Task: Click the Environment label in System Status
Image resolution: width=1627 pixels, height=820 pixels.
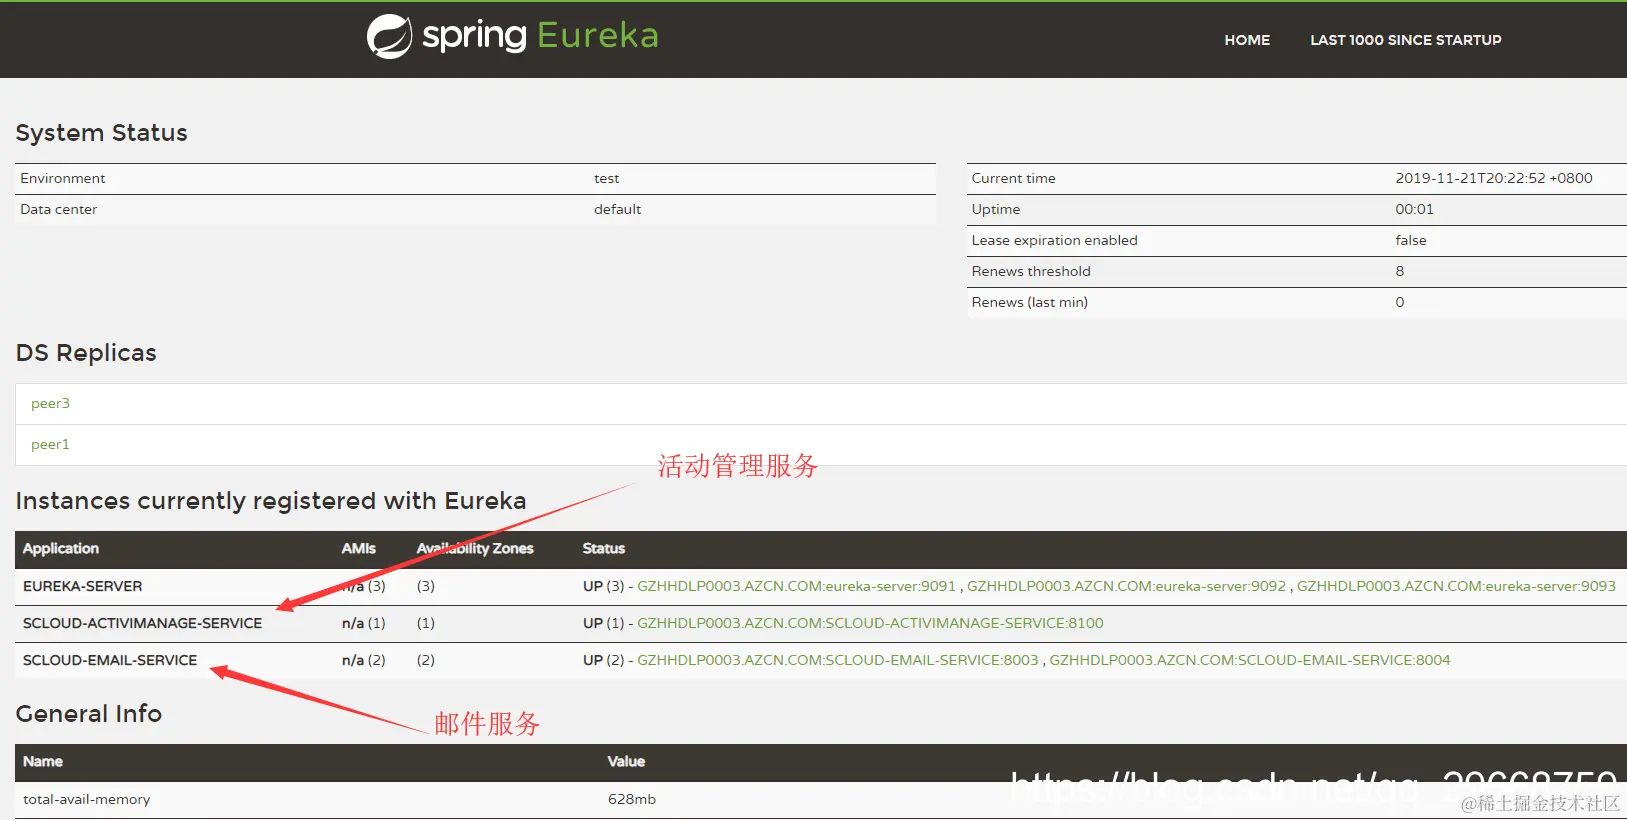Action: [x=62, y=178]
